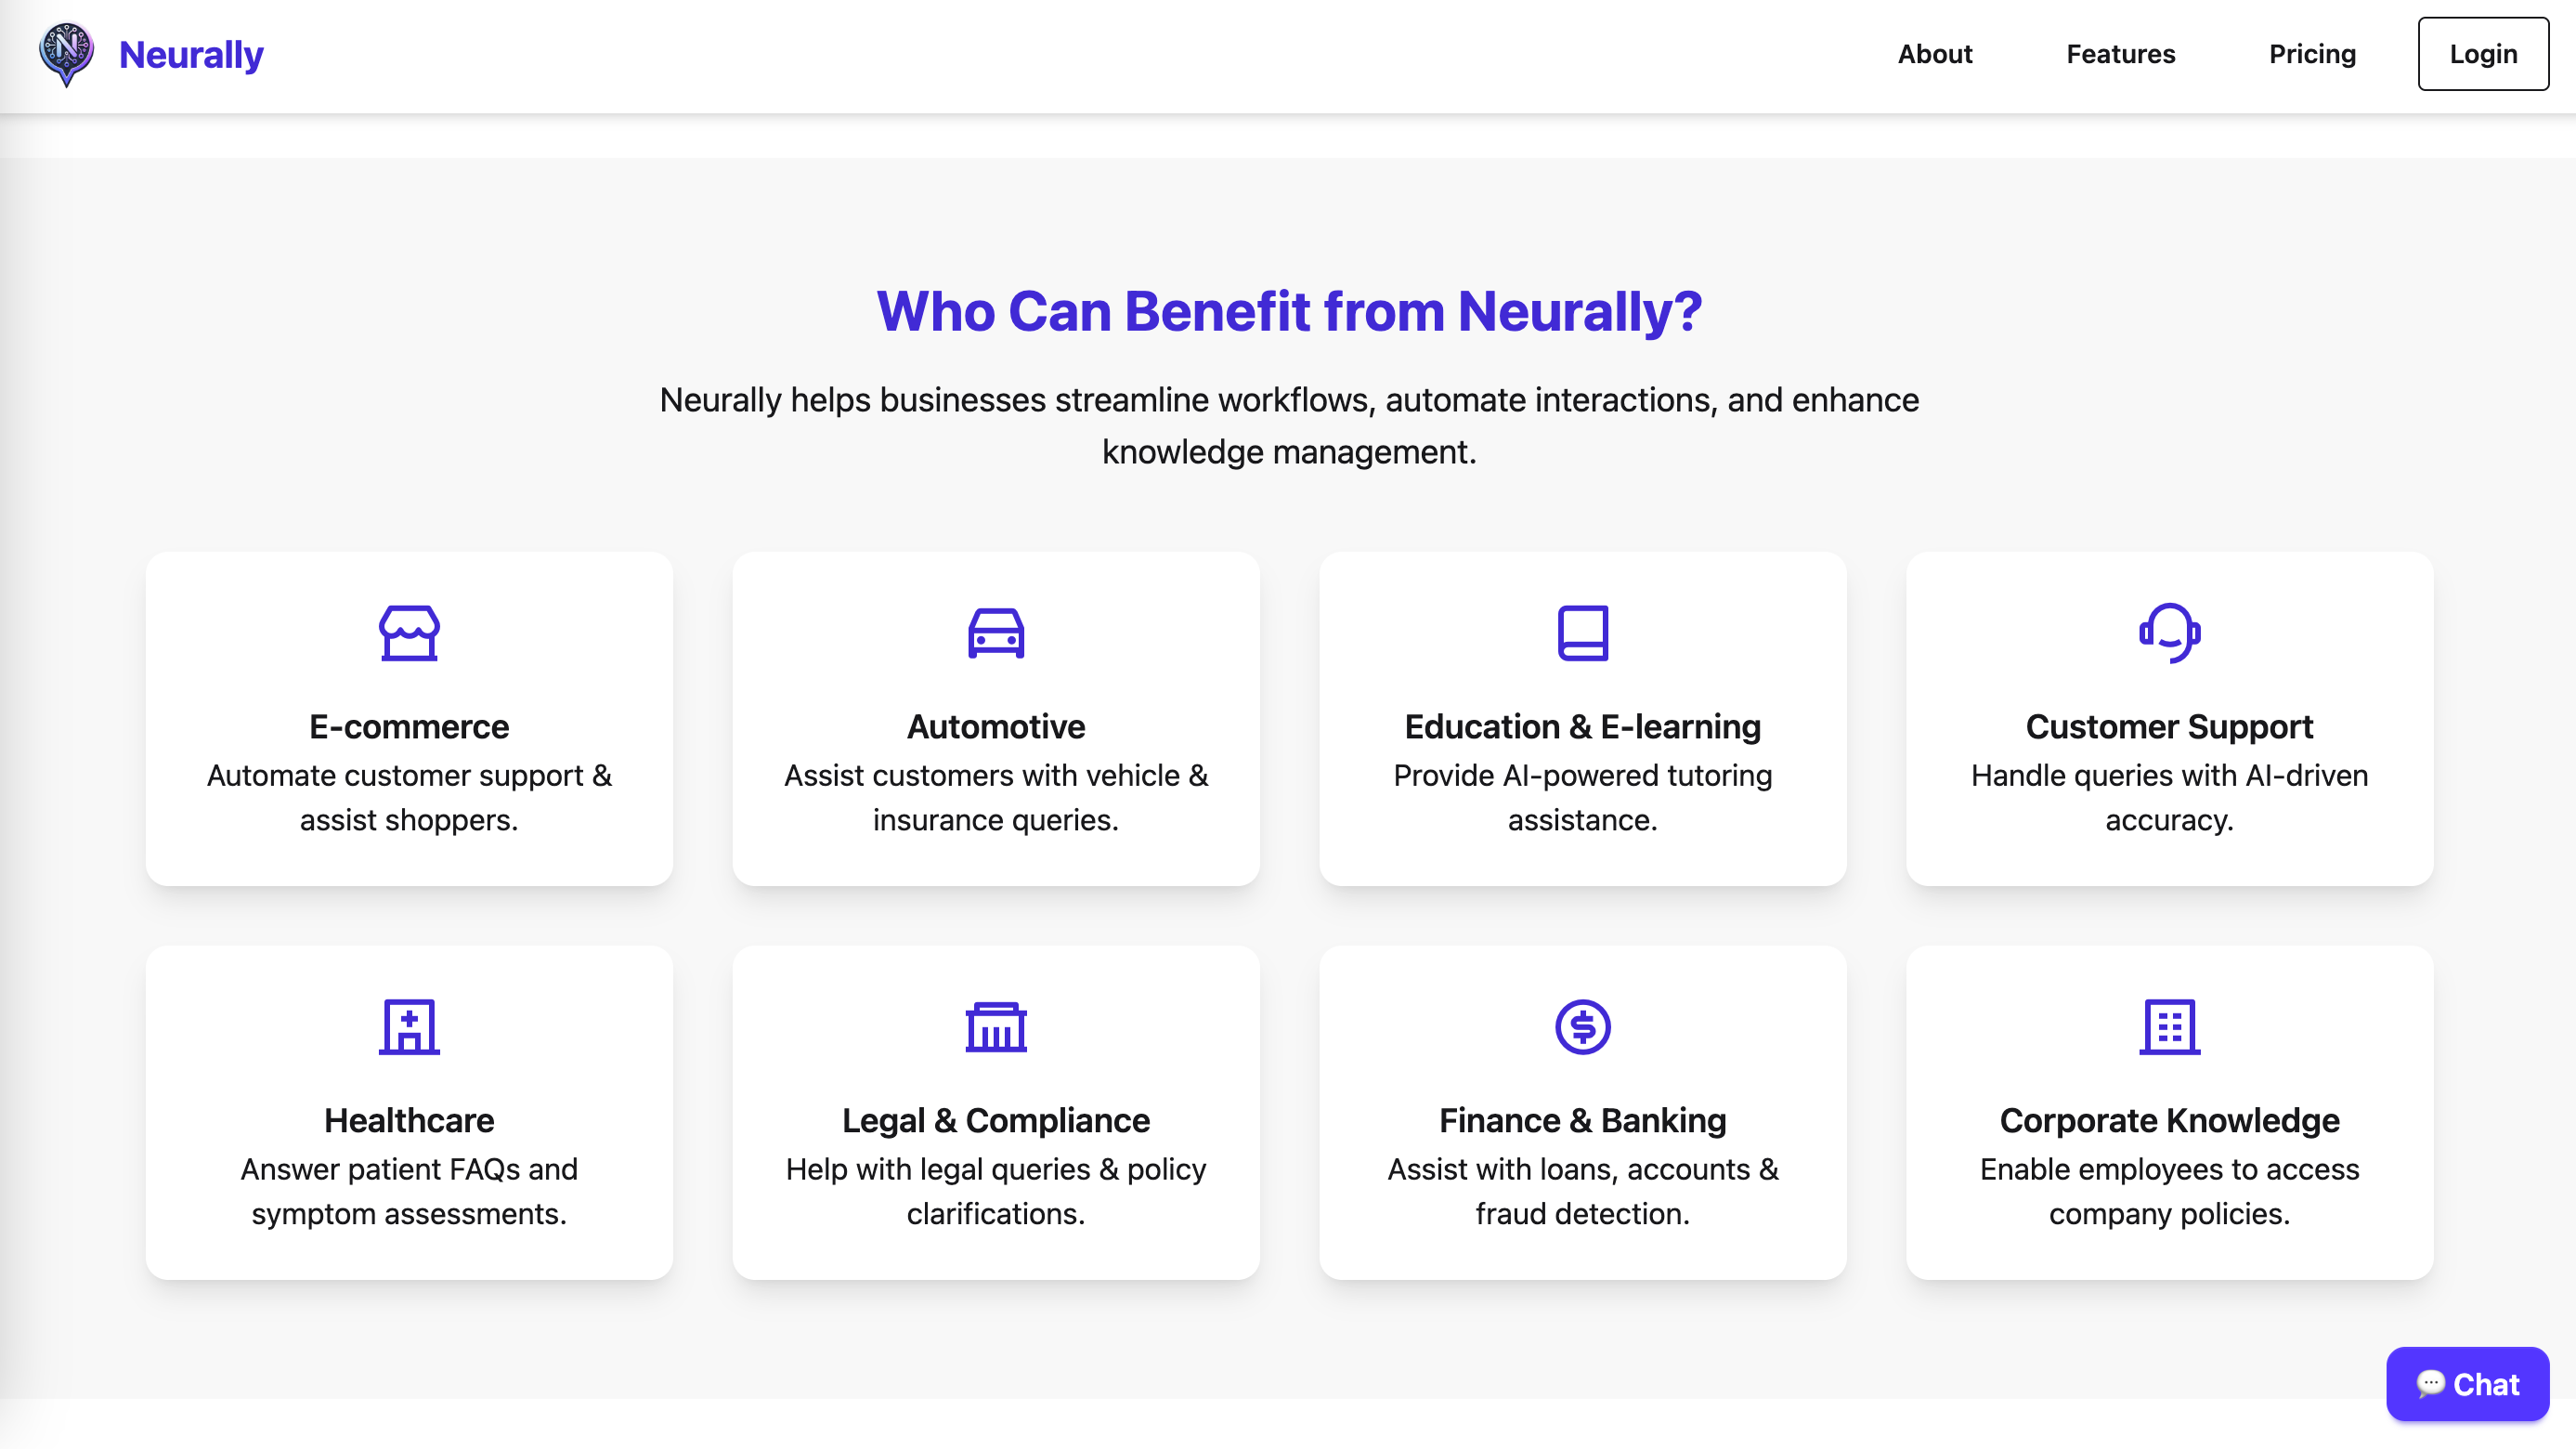Open the Chat widget button
The width and height of the screenshot is (2576, 1449).
tap(2467, 1384)
